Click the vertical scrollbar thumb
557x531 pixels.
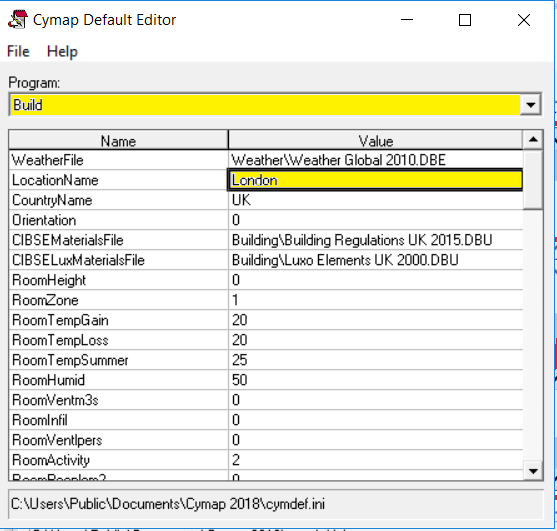pyautogui.click(x=533, y=179)
